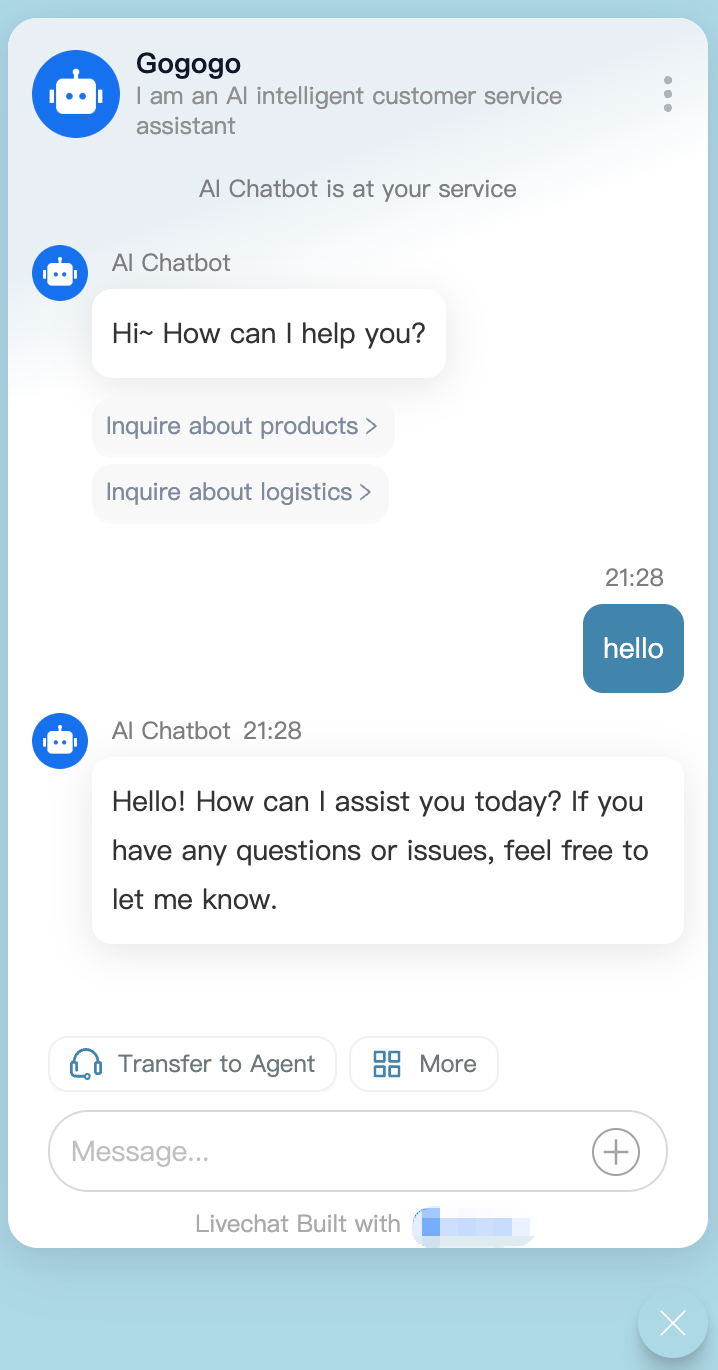Image resolution: width=718 pixels, height=1370 pixels.
Task: Focus the Message input field
Action: (x=320, y=1151)
